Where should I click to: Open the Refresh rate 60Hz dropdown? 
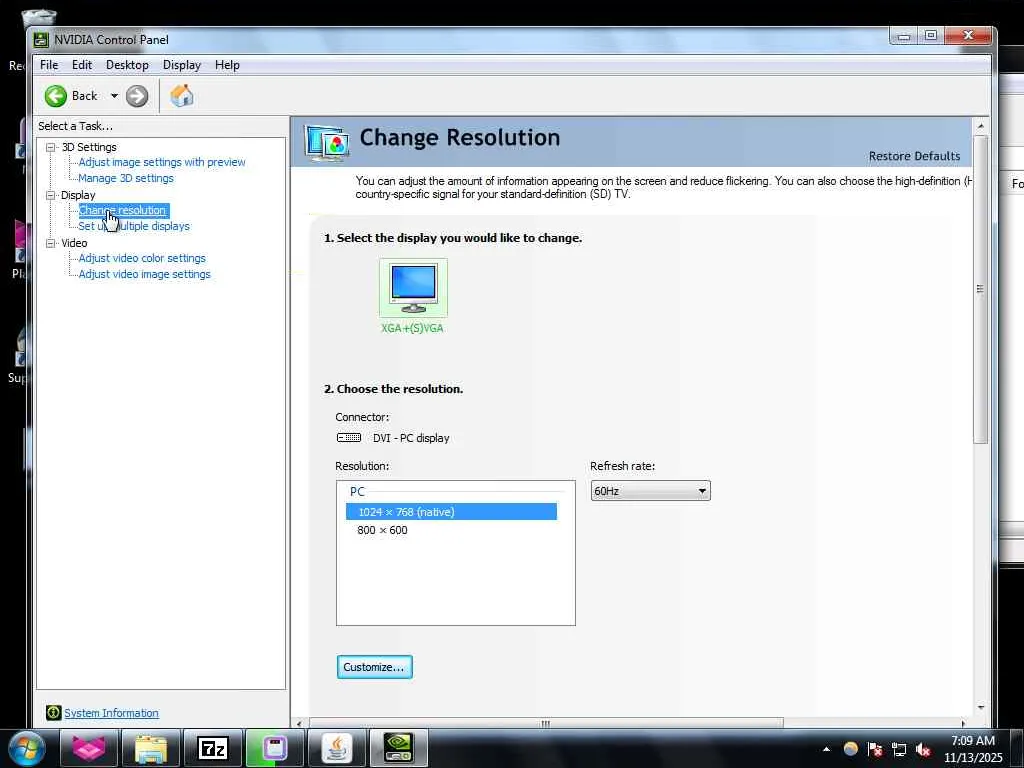coord(650,491)
